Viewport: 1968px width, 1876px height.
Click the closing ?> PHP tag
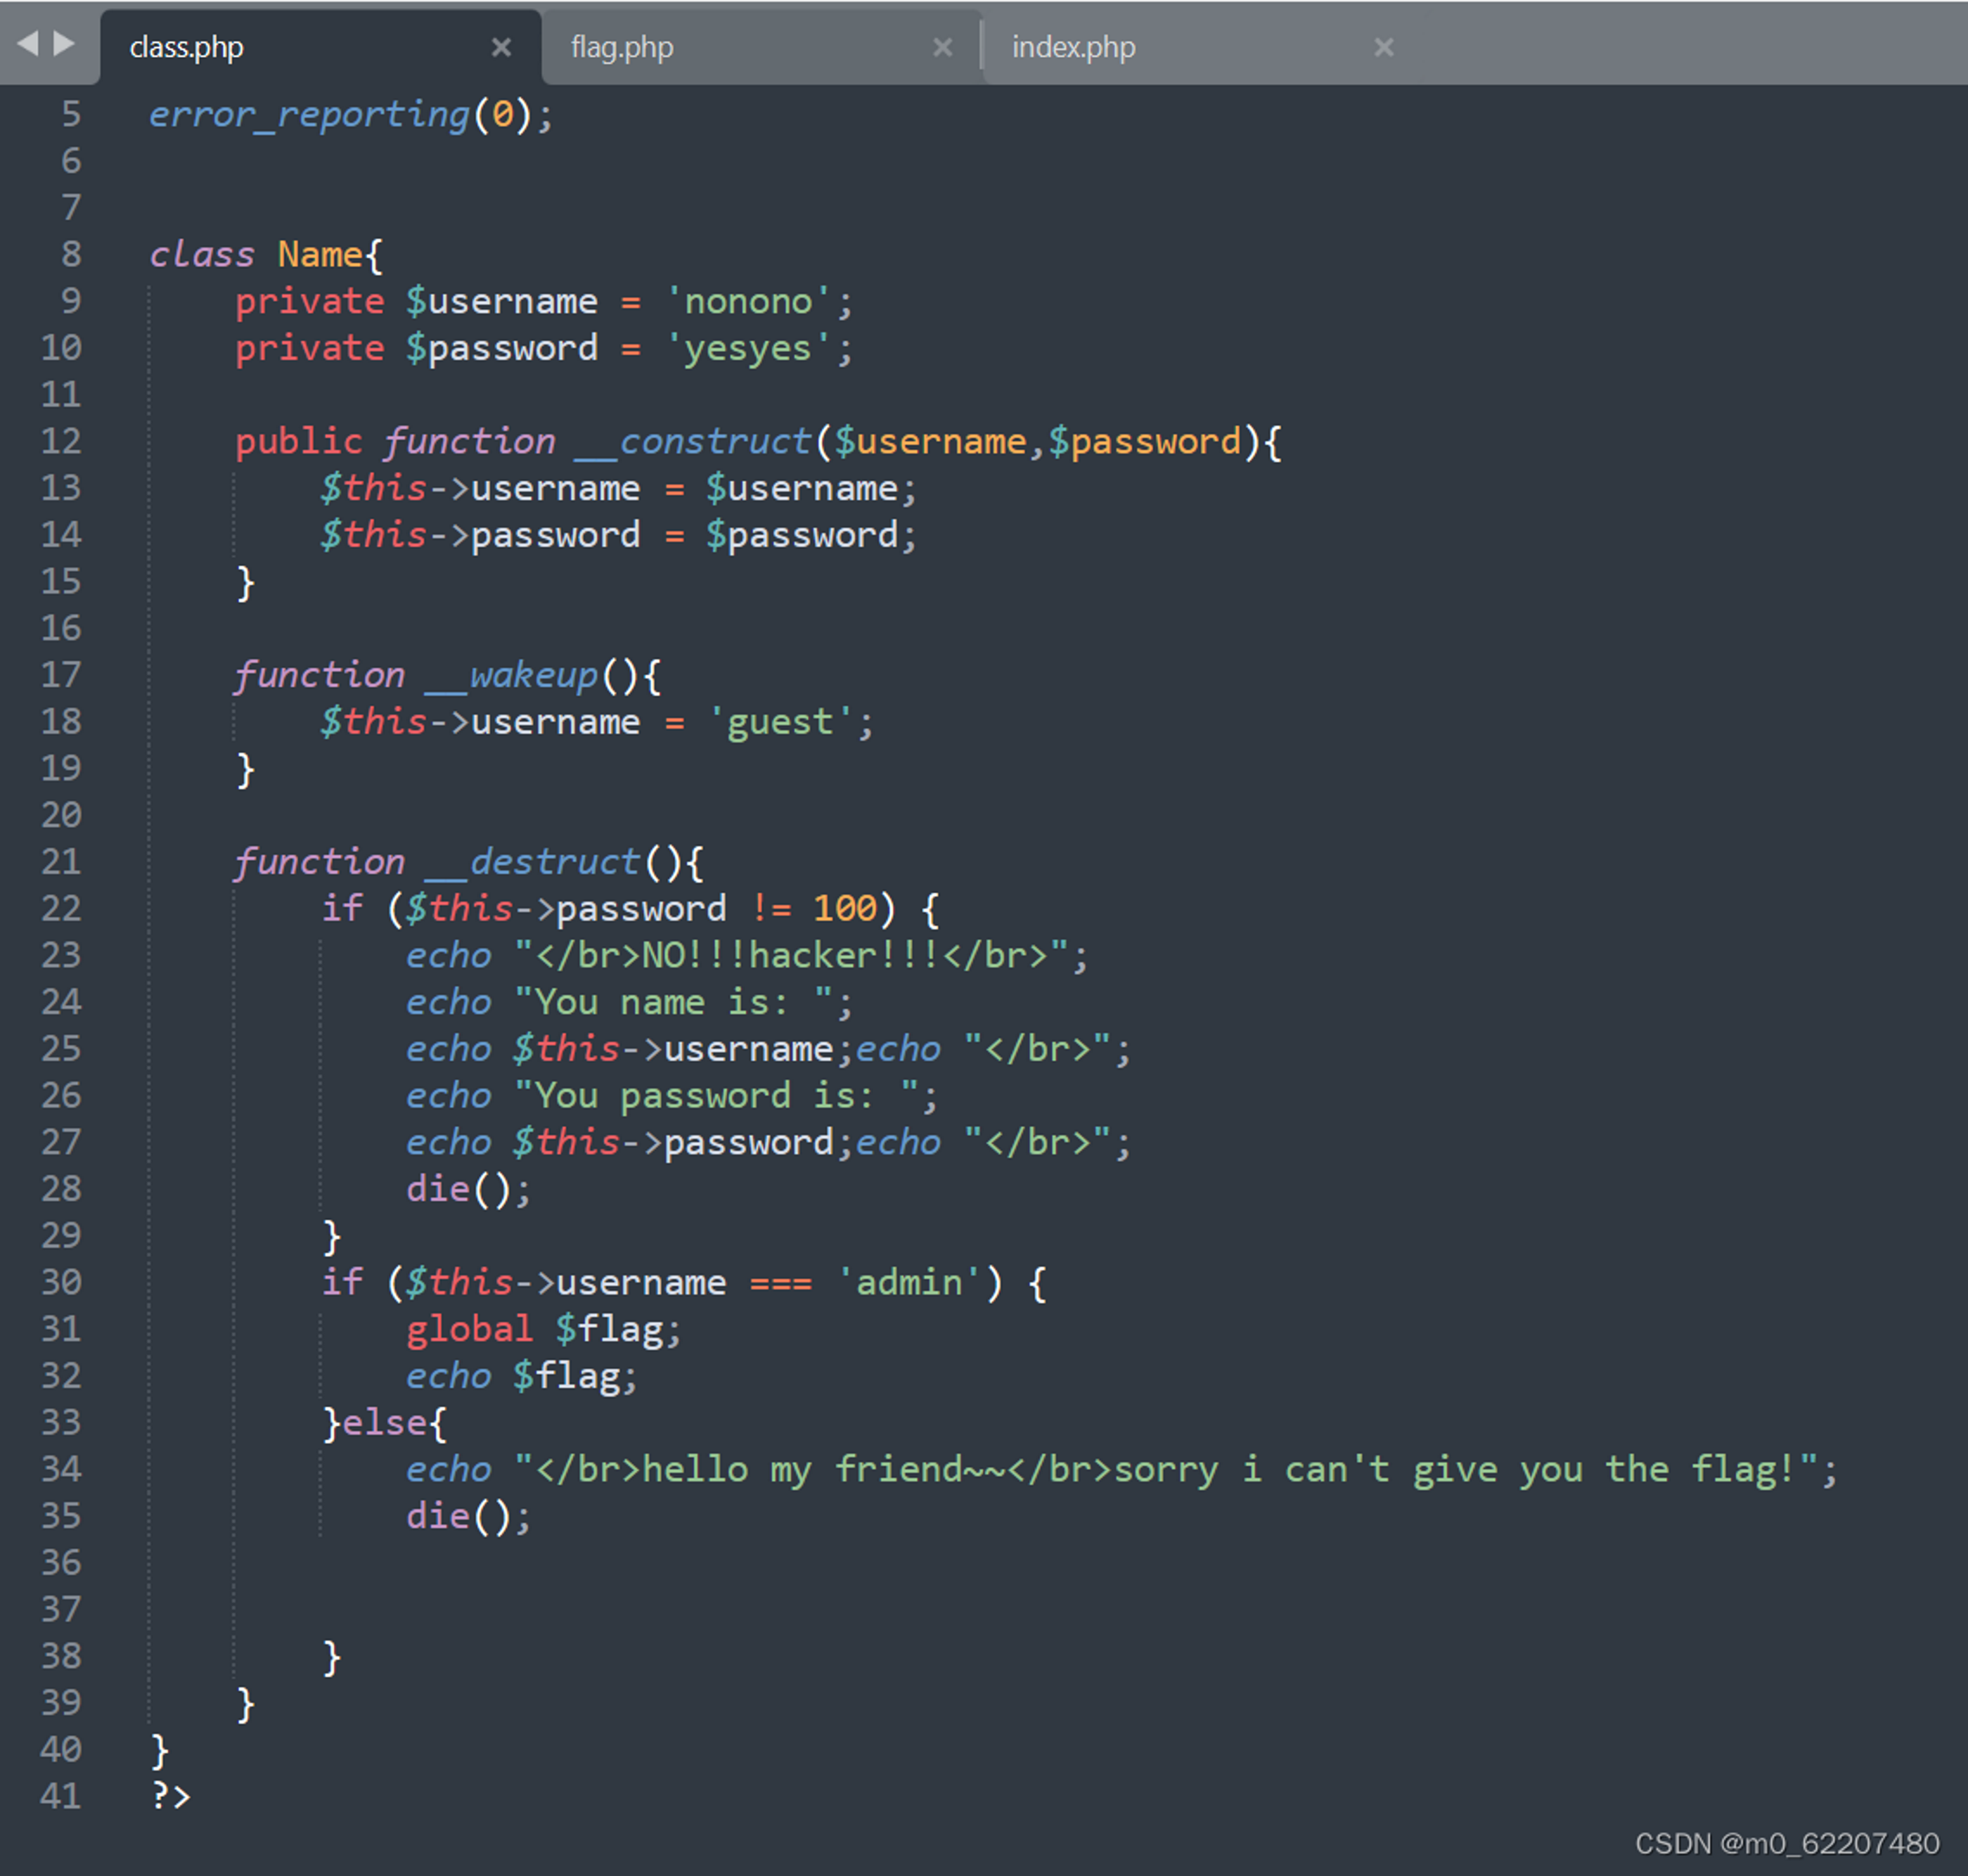pyautogui.click(x=170, y=1797)
